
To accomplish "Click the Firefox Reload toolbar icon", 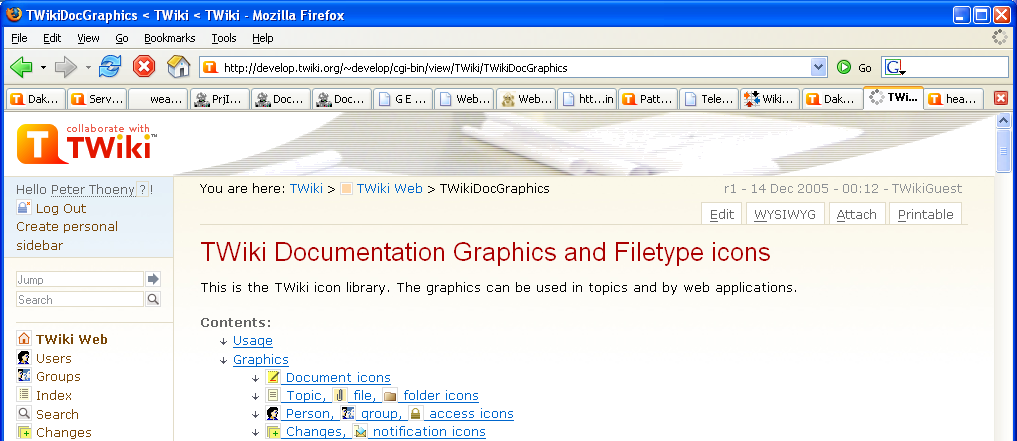I will 110,67.
